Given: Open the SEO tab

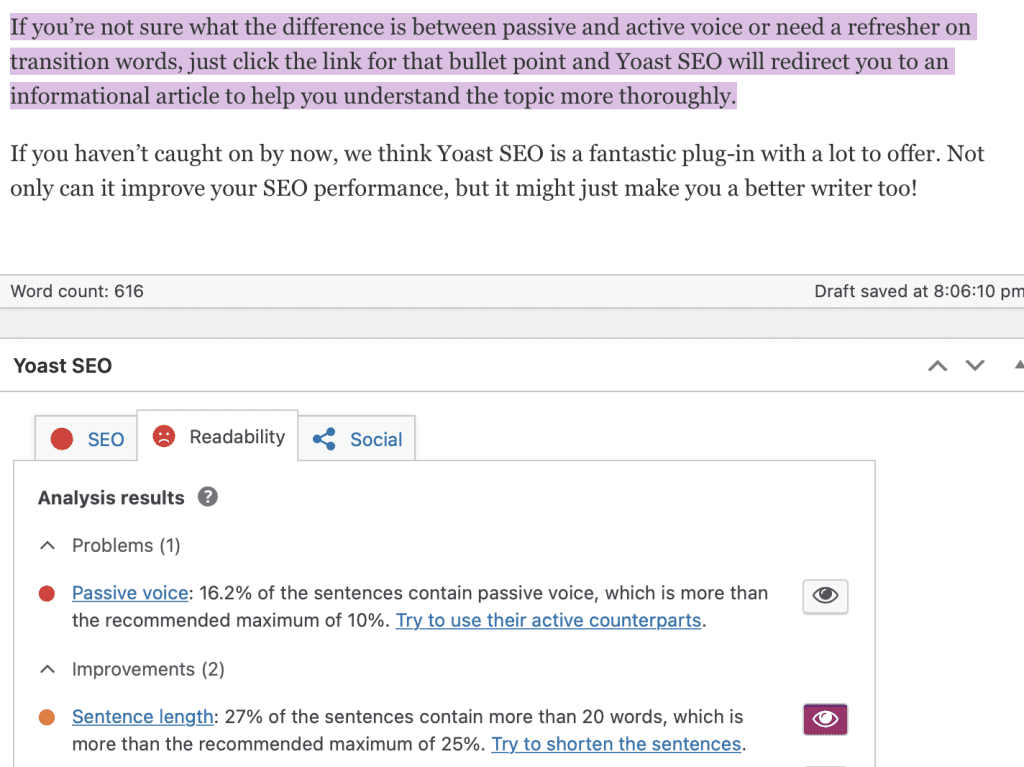Looking at the screenshot, I should [86, 438].
